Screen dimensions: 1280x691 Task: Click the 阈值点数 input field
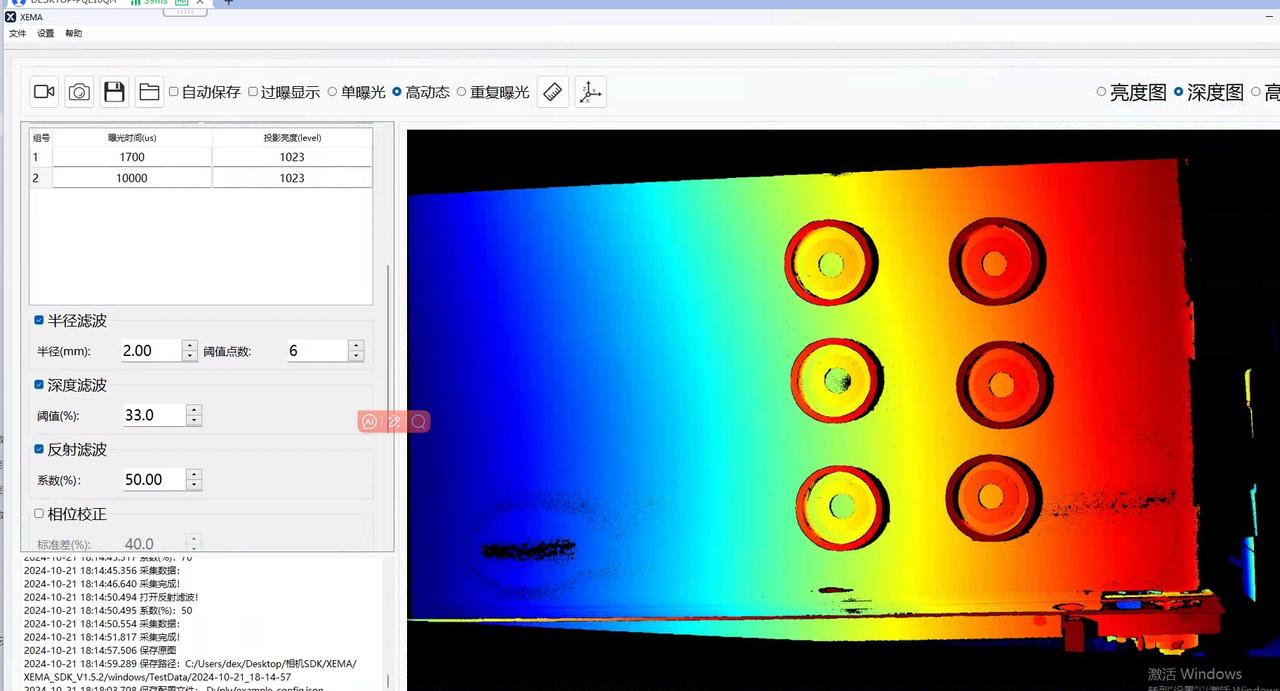(x=316, y=350)
